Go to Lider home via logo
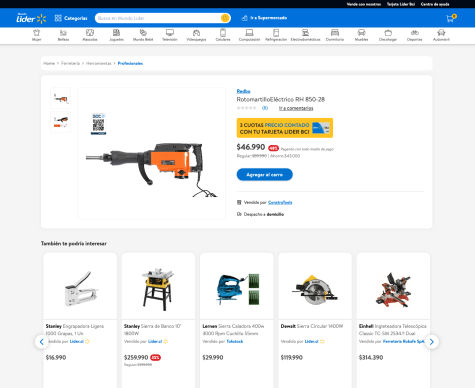This screenshot has width=475, height=388. (31, 18)
